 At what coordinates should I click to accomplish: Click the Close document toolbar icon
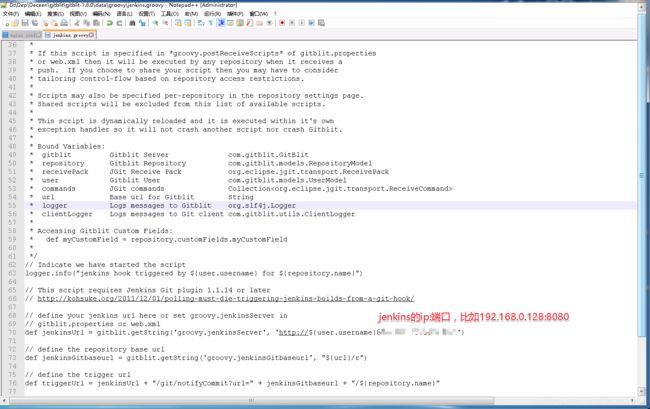click(x=44, y=23)
